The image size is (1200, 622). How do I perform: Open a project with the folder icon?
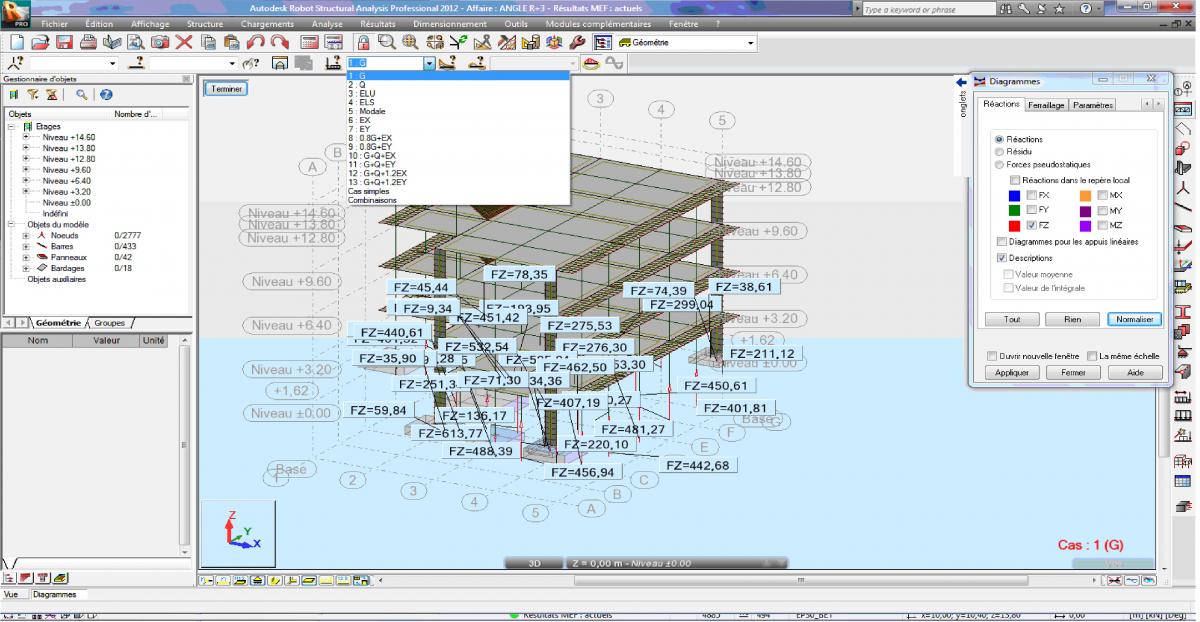click(x=40, y=43)
